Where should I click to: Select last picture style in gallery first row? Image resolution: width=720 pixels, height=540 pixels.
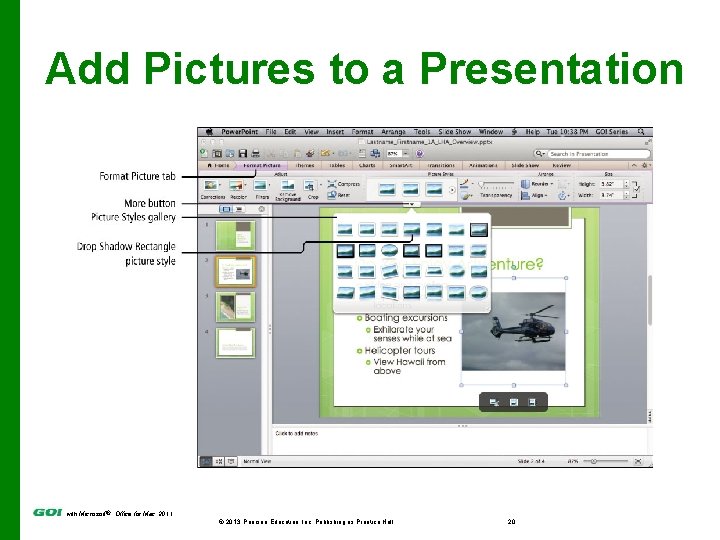478,229
